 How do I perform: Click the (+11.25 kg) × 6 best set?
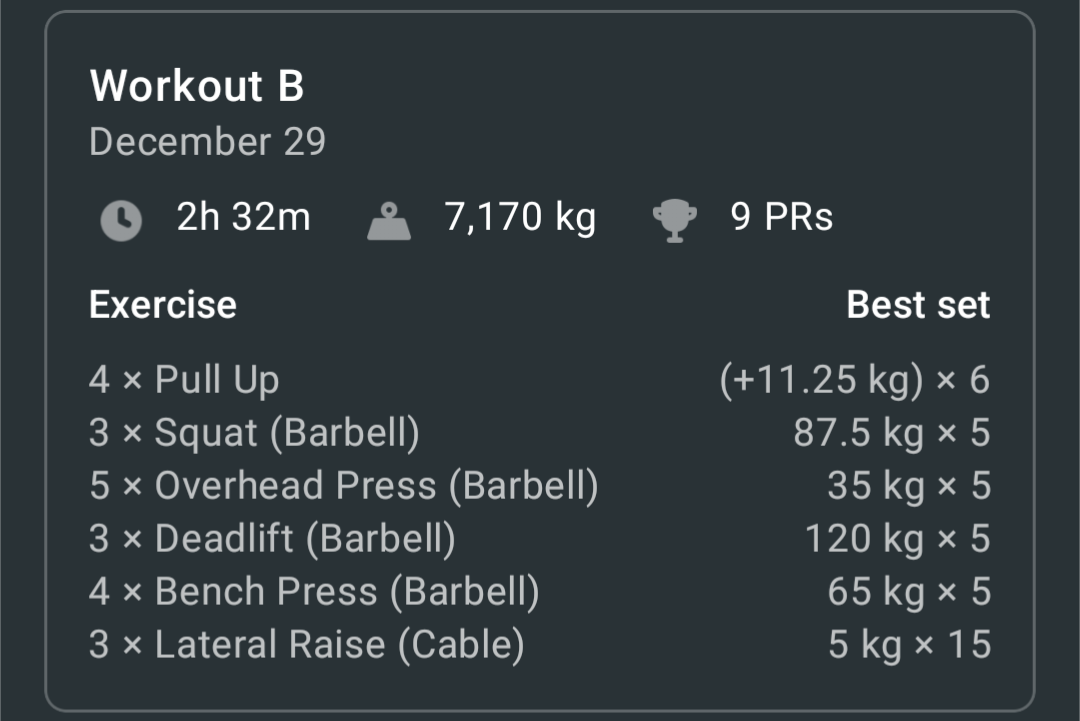855,381
